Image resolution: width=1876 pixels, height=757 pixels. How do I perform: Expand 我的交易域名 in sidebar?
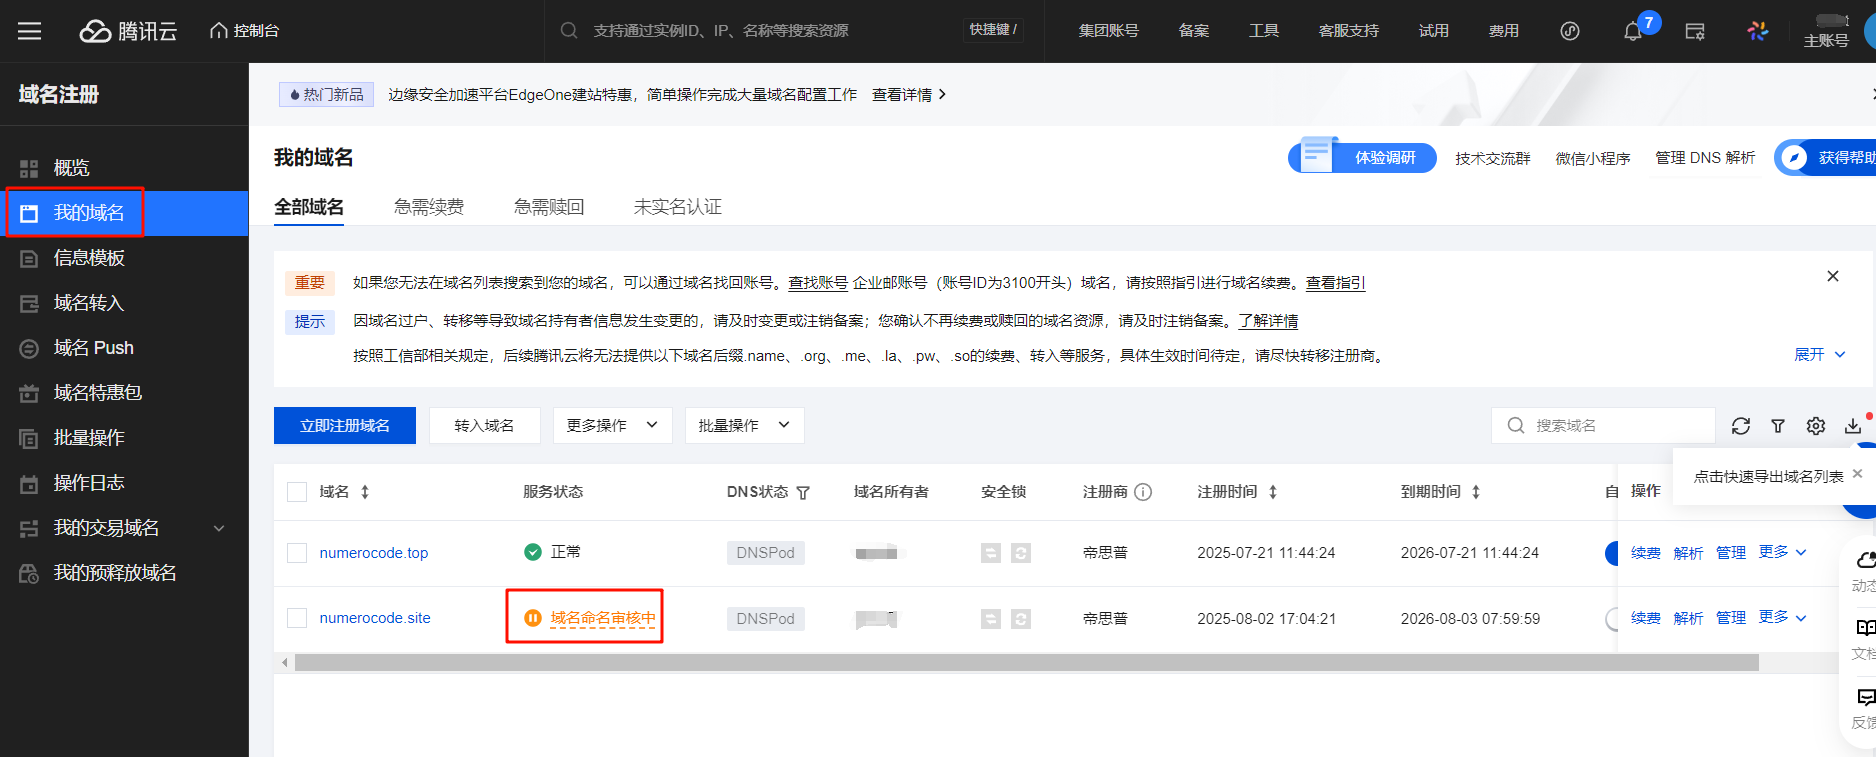click(219, 528)
